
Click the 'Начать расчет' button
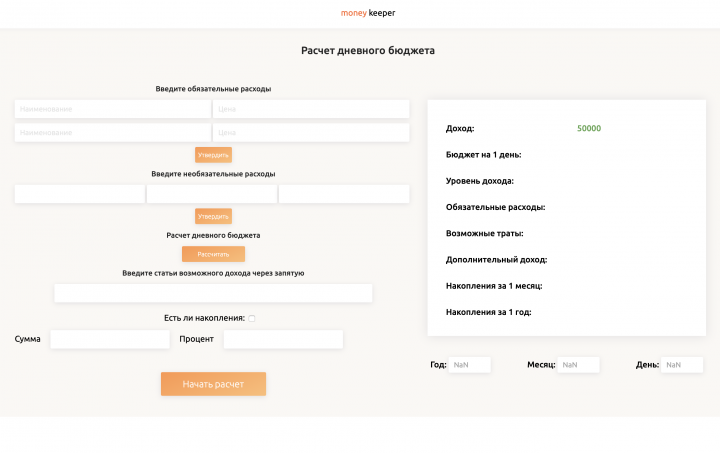coord(213,384)
